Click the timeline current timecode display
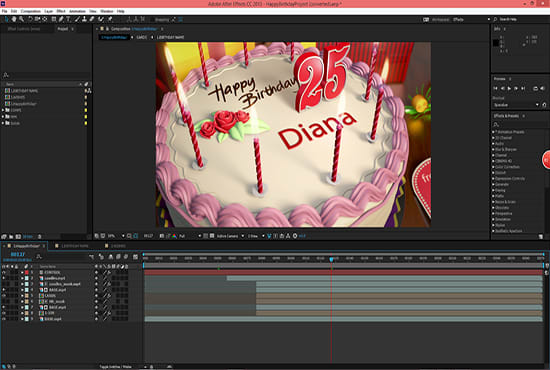 [x=18, y=254]
